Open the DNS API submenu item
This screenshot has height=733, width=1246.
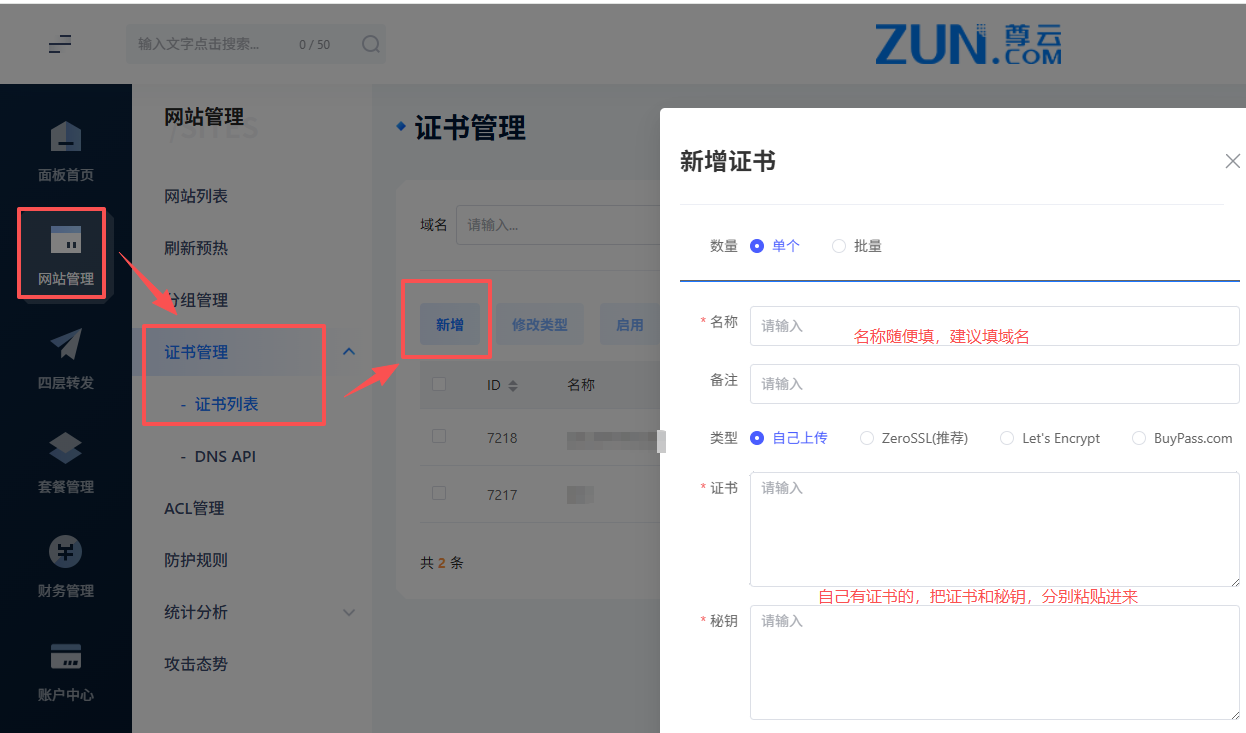225,456
